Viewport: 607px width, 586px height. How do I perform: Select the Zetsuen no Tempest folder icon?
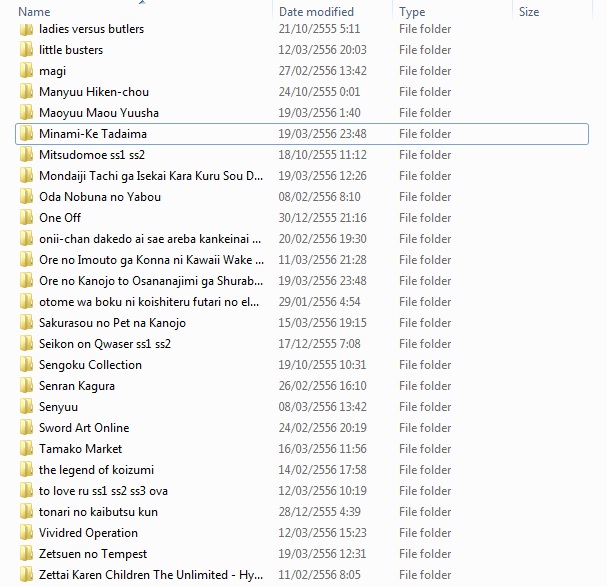tap(26, 553)
